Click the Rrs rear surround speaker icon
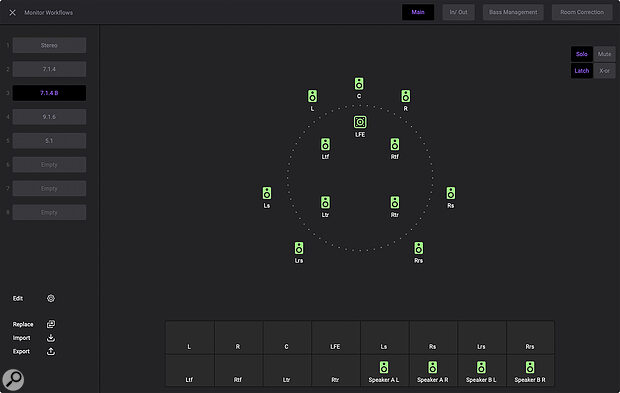620x393 pixels. point(419,248)
